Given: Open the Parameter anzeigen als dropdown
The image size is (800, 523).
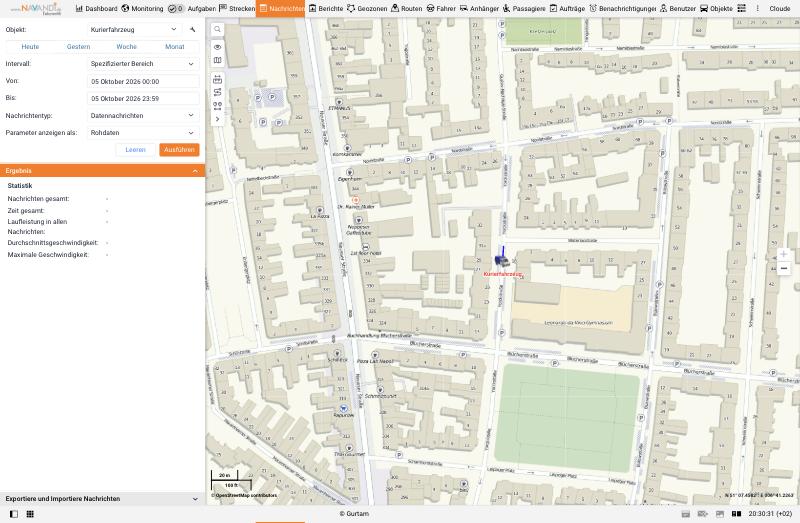Looking at the screenshot, I should coord(143,133).
